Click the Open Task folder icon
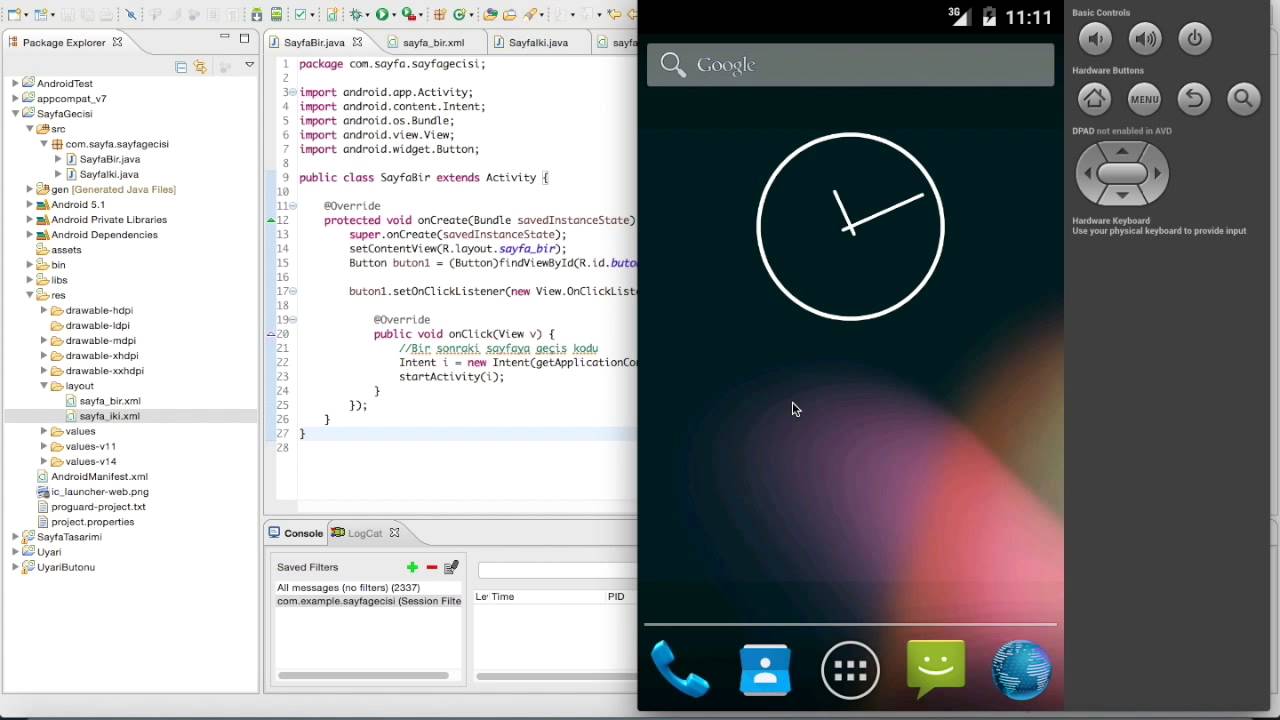This screenshot has width=1280, height=720. pos(509,15)
